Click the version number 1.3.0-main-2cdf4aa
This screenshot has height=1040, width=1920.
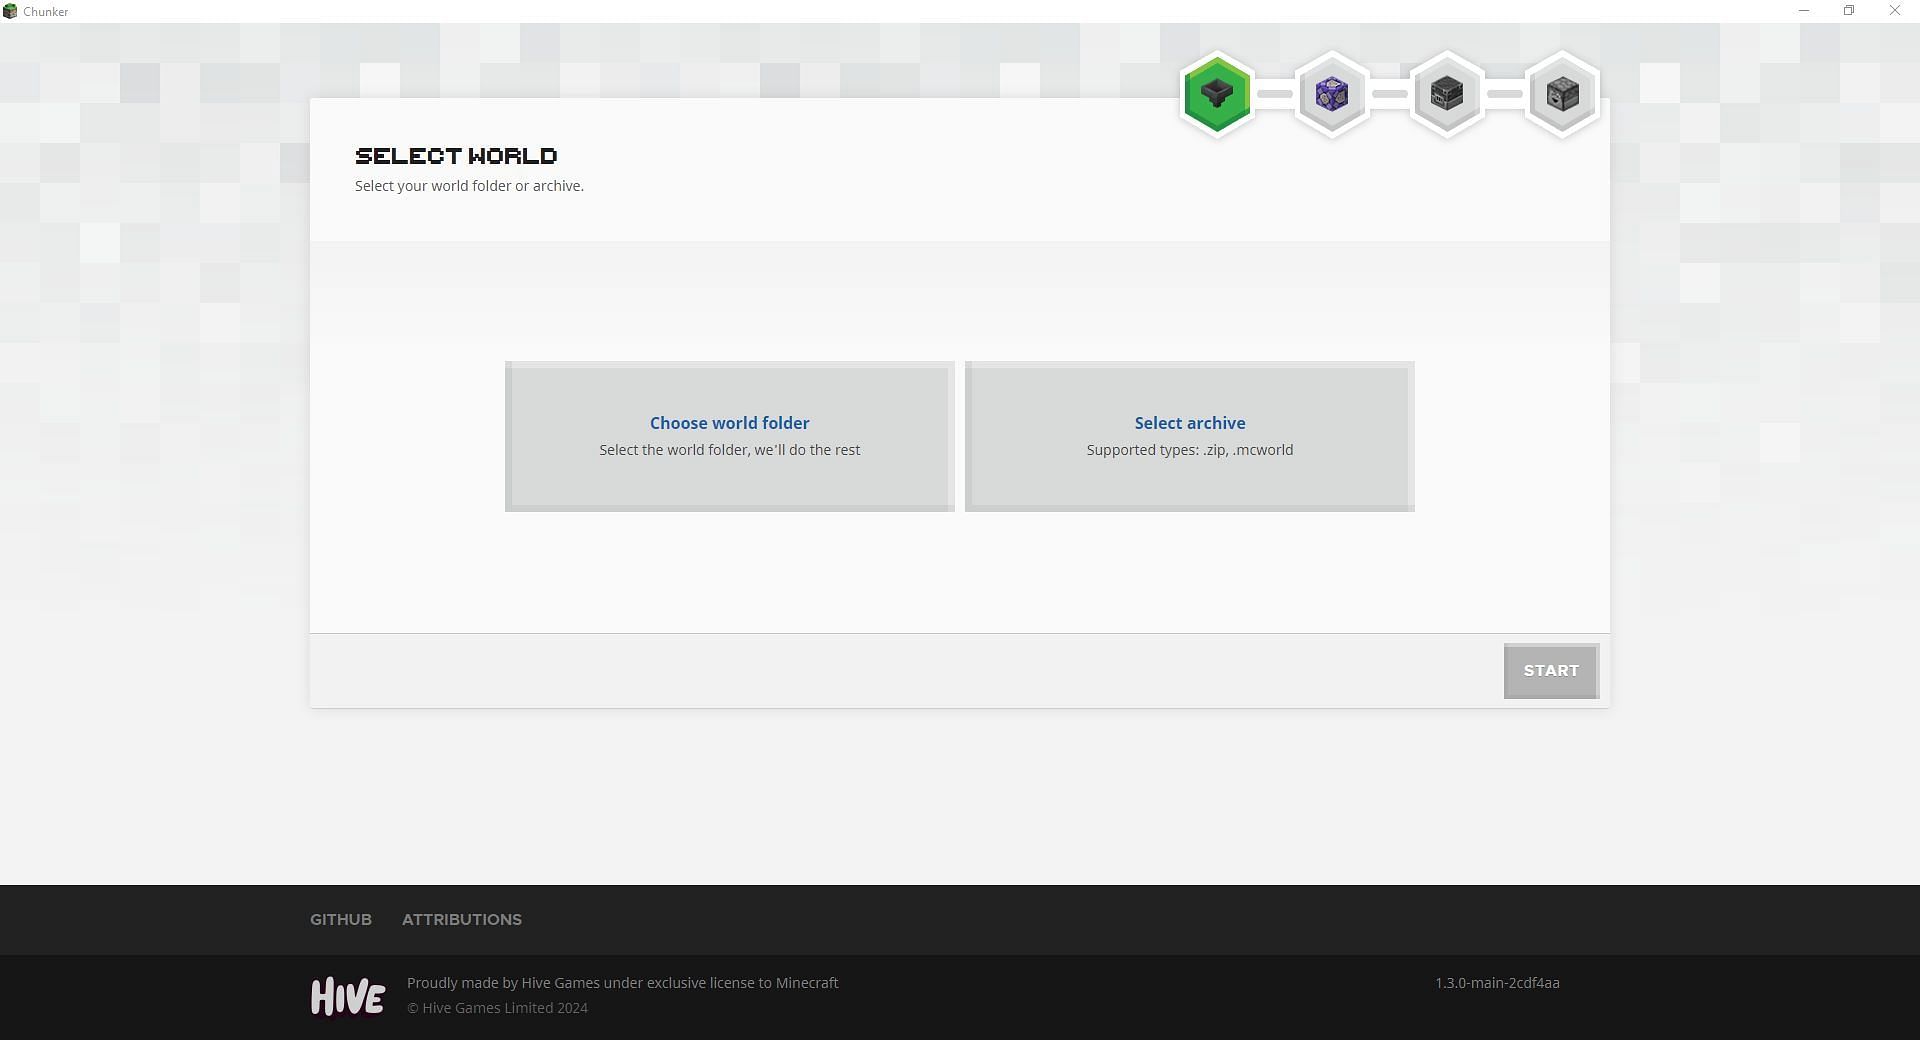click(1497, 983)
